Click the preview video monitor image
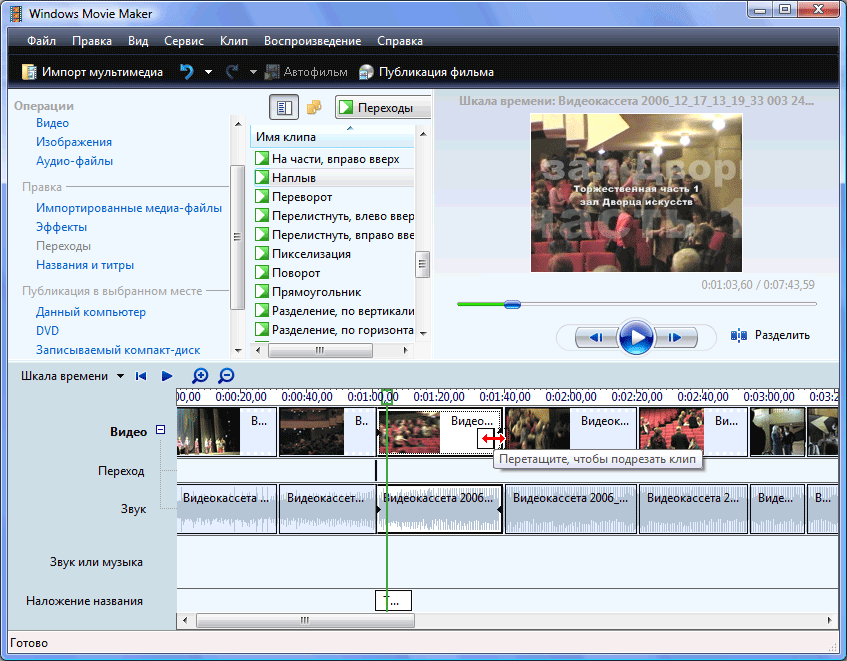 point(636,193)
